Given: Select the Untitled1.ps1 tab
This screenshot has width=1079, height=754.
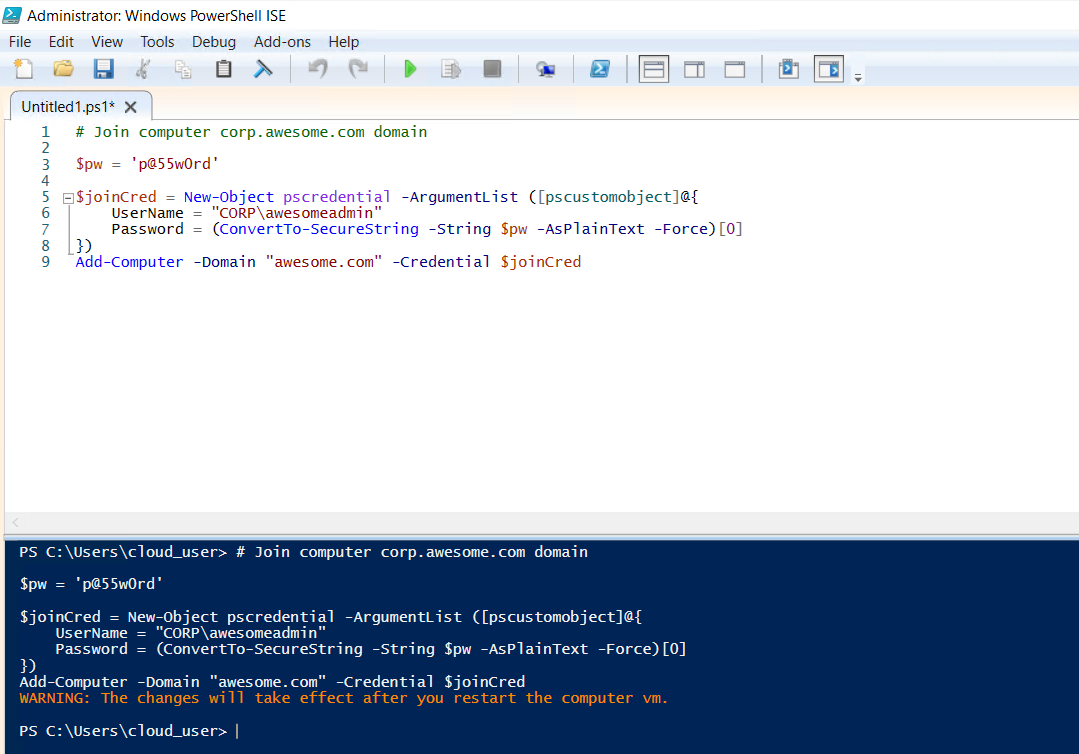Looking at the screenshot, I should tap(68, 107).
